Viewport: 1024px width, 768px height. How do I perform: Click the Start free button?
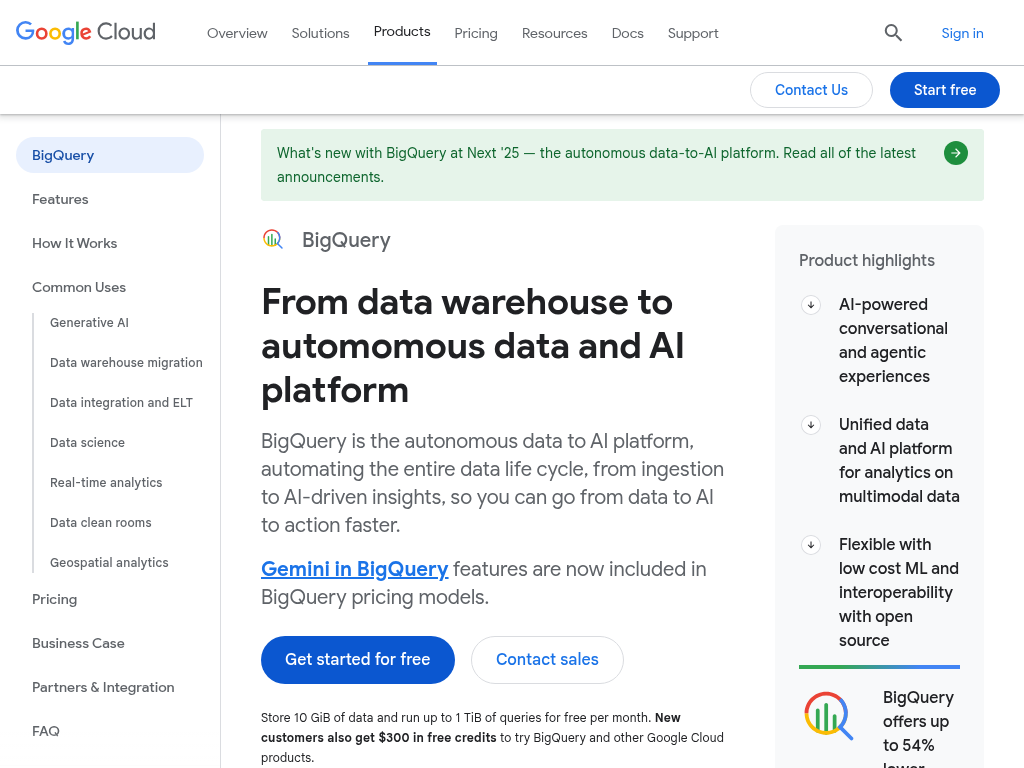[x=944, y=90]
